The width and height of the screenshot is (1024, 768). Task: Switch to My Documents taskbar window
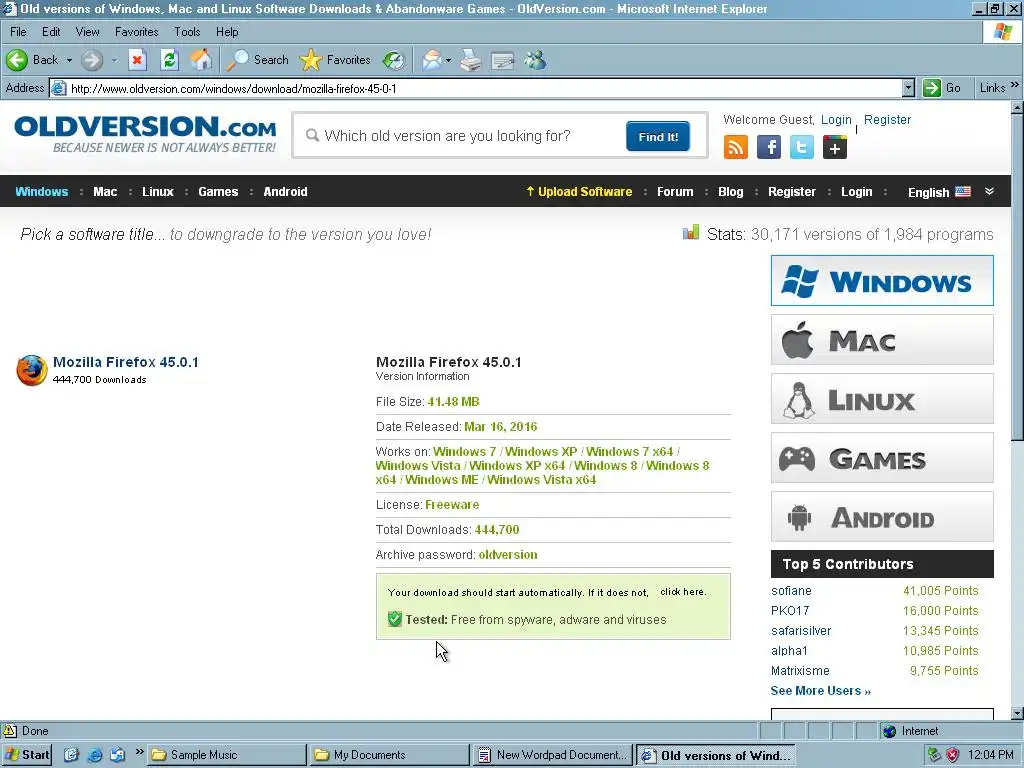click(390, 755)
